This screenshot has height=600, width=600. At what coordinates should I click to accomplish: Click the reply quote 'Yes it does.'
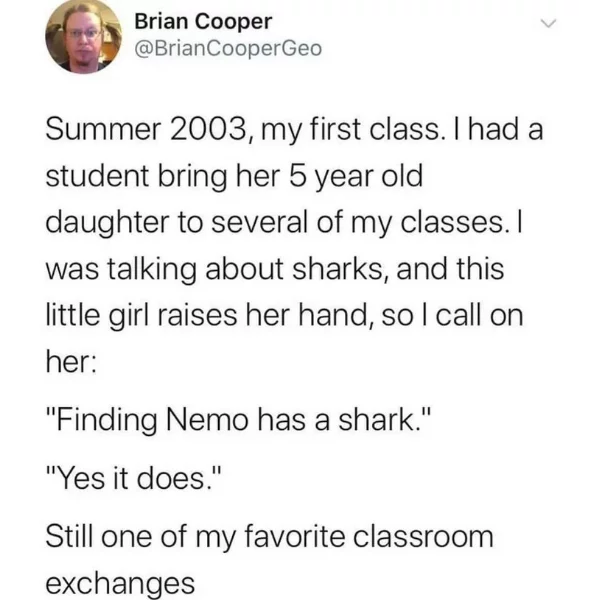pos(134,479)
